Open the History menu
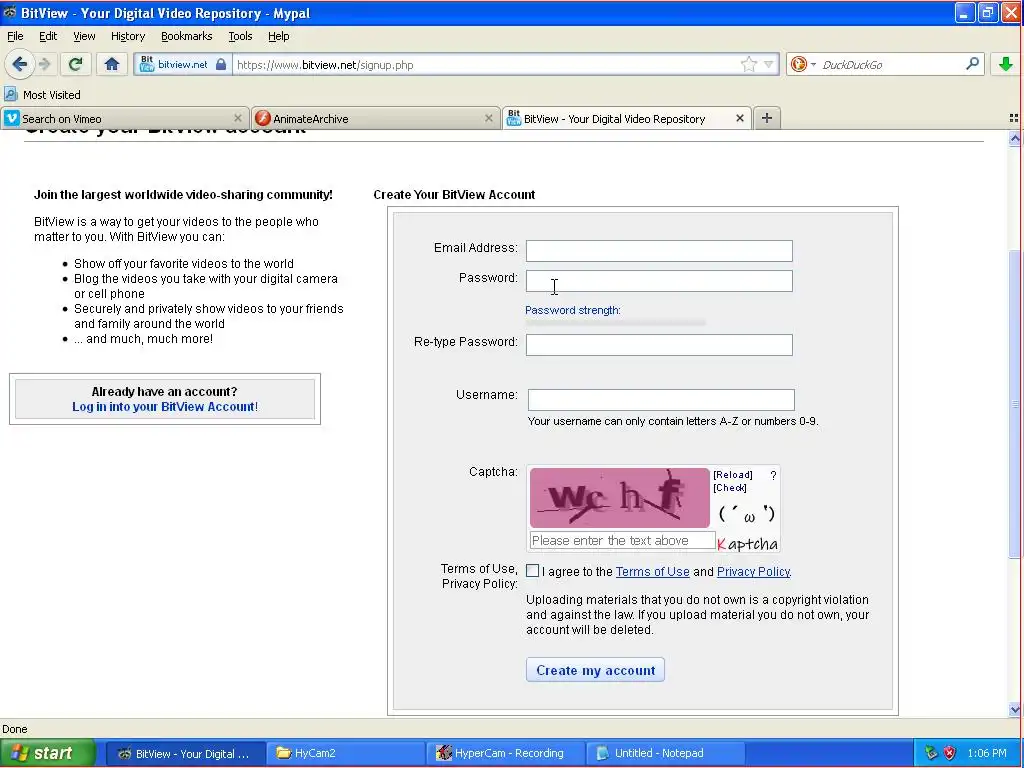 click(x=128, y=37)
